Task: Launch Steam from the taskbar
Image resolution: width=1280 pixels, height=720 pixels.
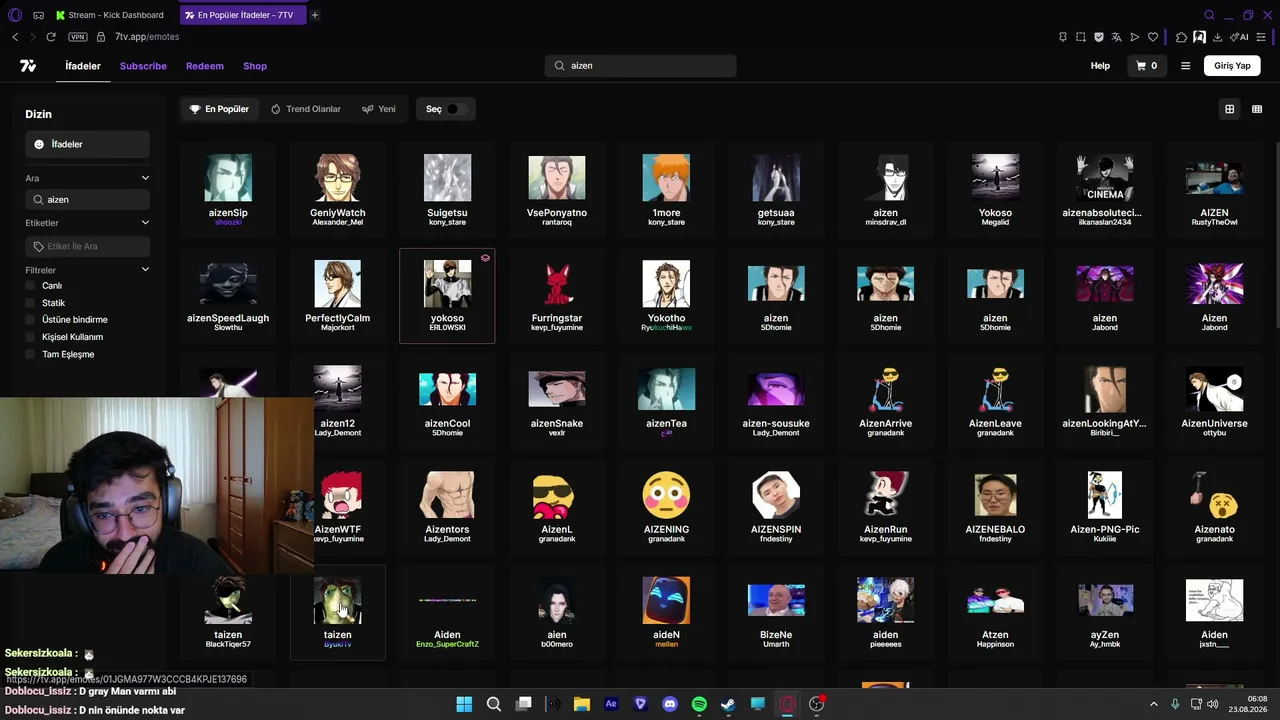Action: [728, 704]
